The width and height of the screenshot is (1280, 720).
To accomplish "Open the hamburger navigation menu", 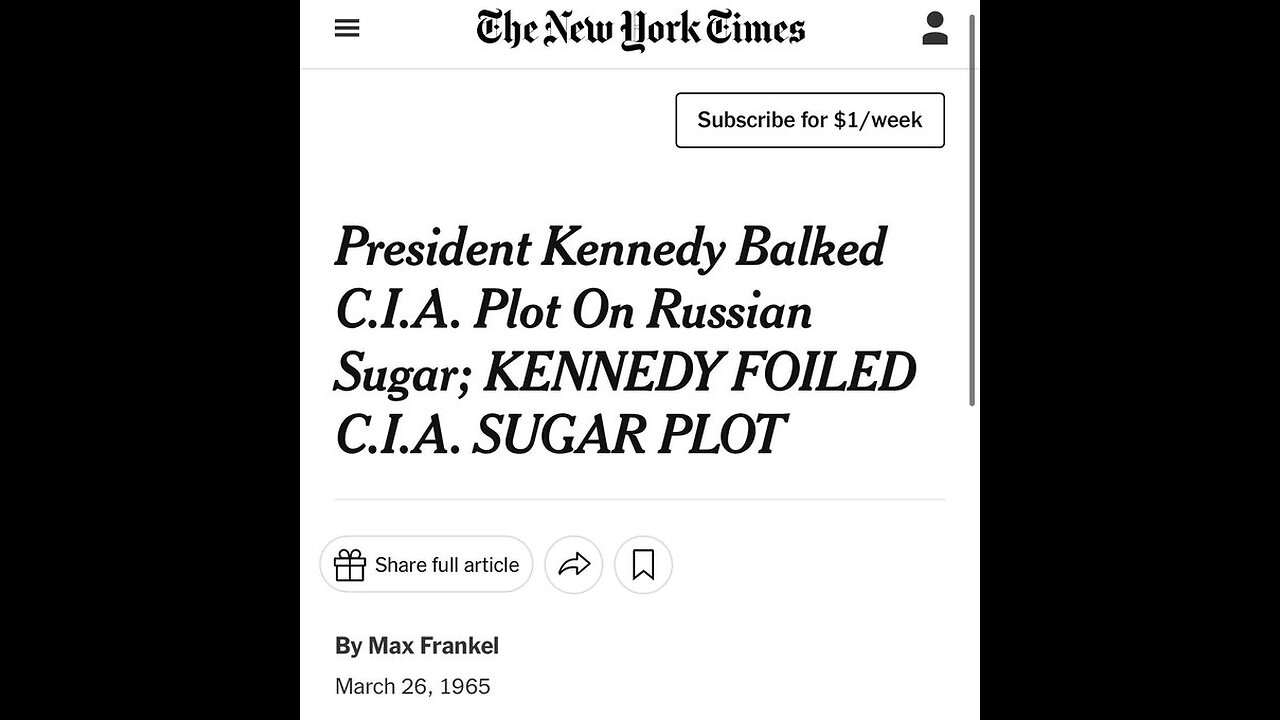I will coord(347,28).
